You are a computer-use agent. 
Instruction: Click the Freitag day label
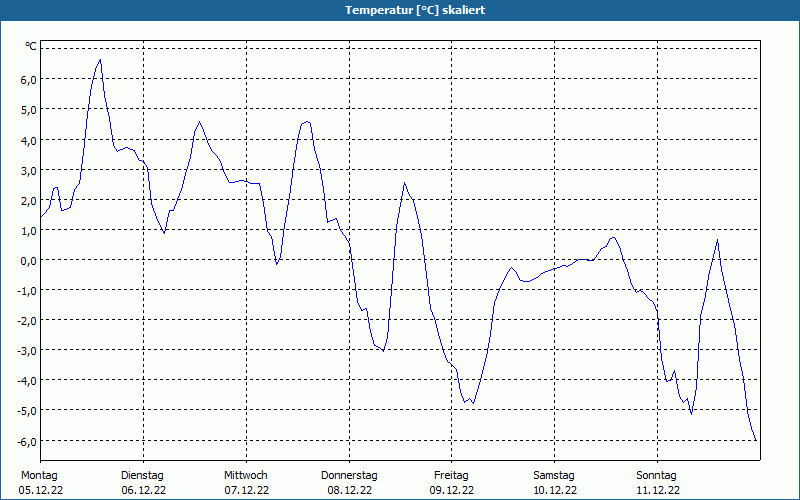click(452, 476)
